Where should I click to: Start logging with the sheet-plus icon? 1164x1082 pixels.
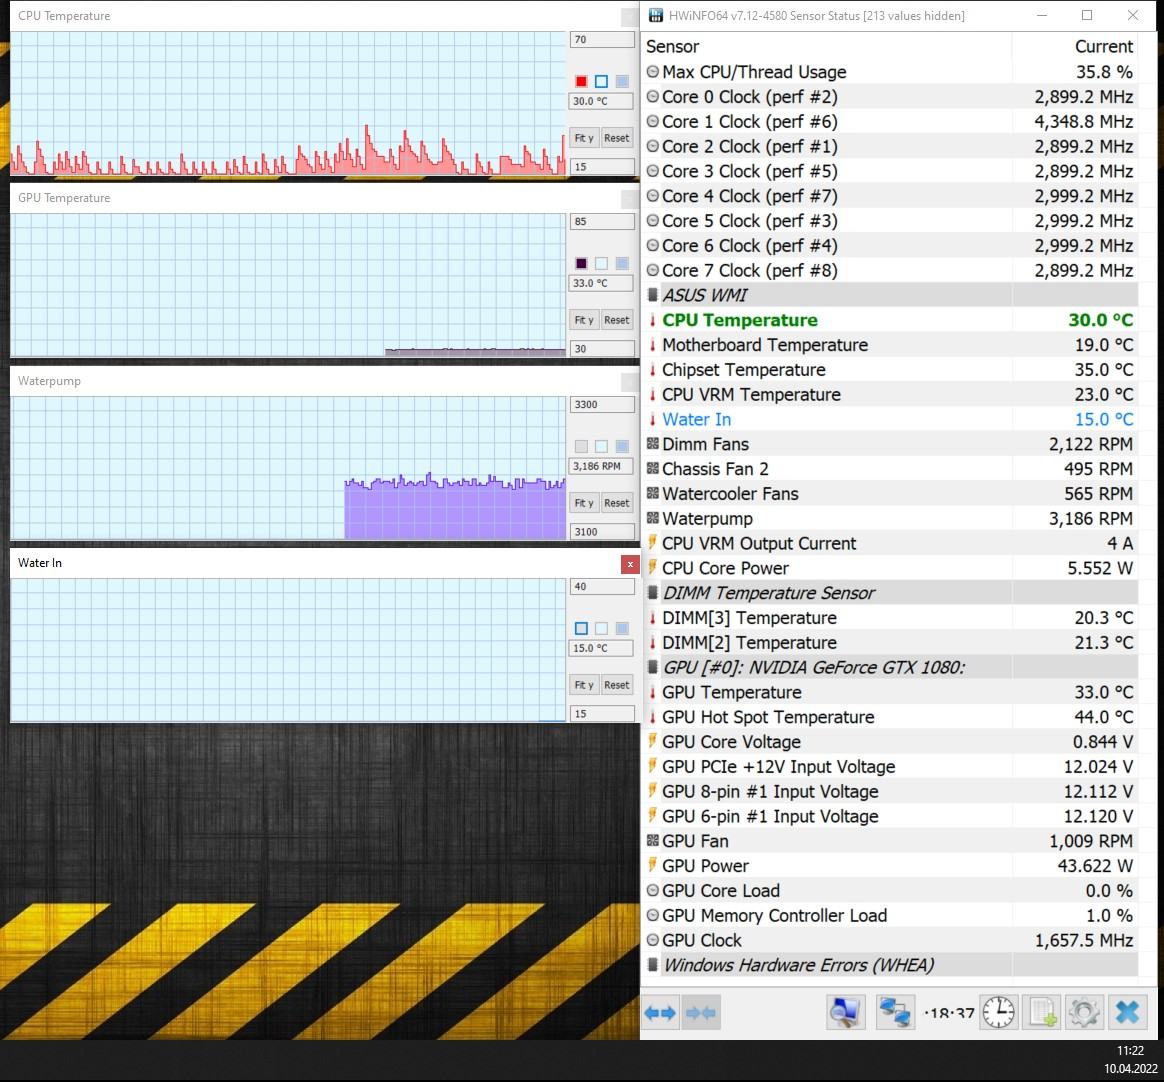(1042, 1012)
